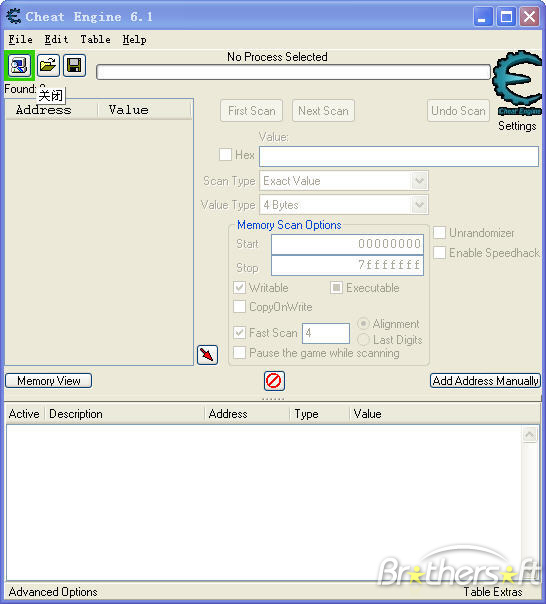Open the File menu
The width and height of the screenshot is (546, 604).
click(x=20, y=39)
